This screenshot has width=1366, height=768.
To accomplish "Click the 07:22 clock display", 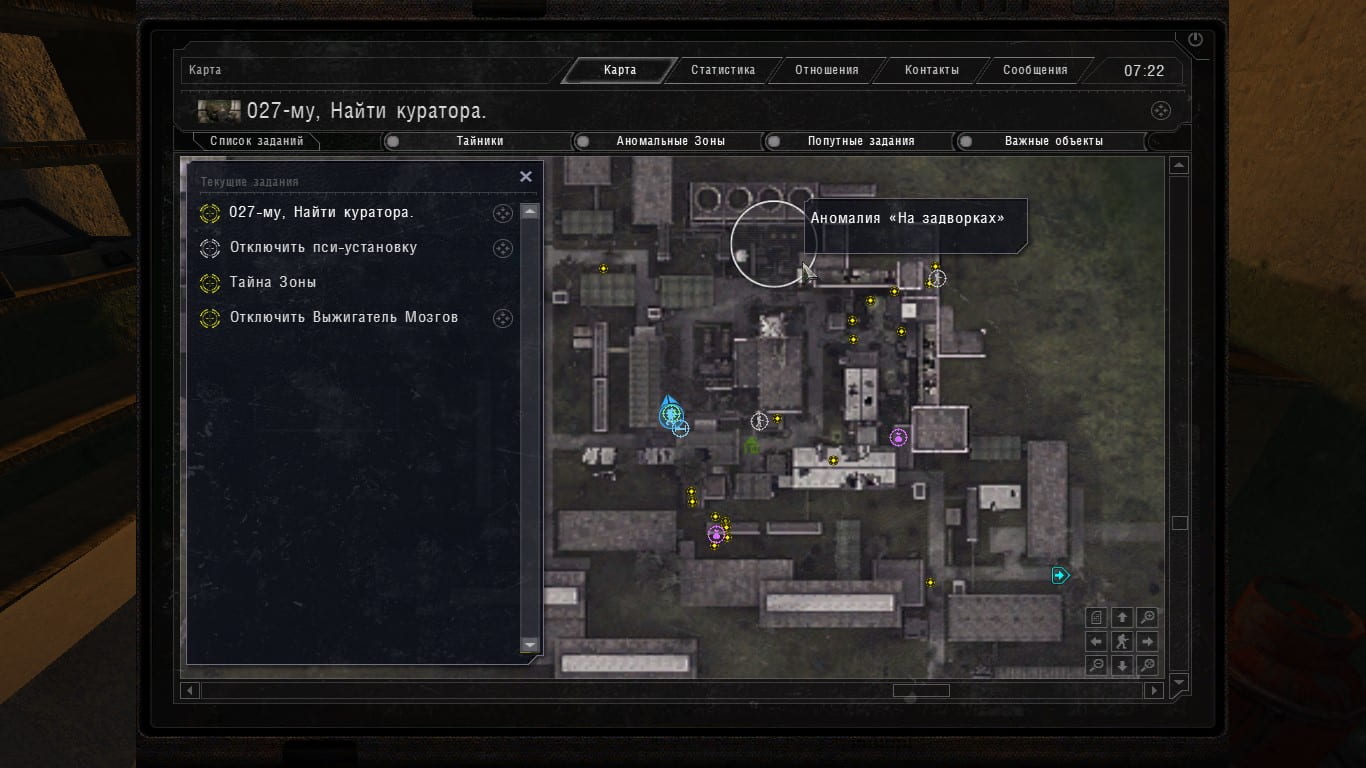I will tap(1144, 71).
